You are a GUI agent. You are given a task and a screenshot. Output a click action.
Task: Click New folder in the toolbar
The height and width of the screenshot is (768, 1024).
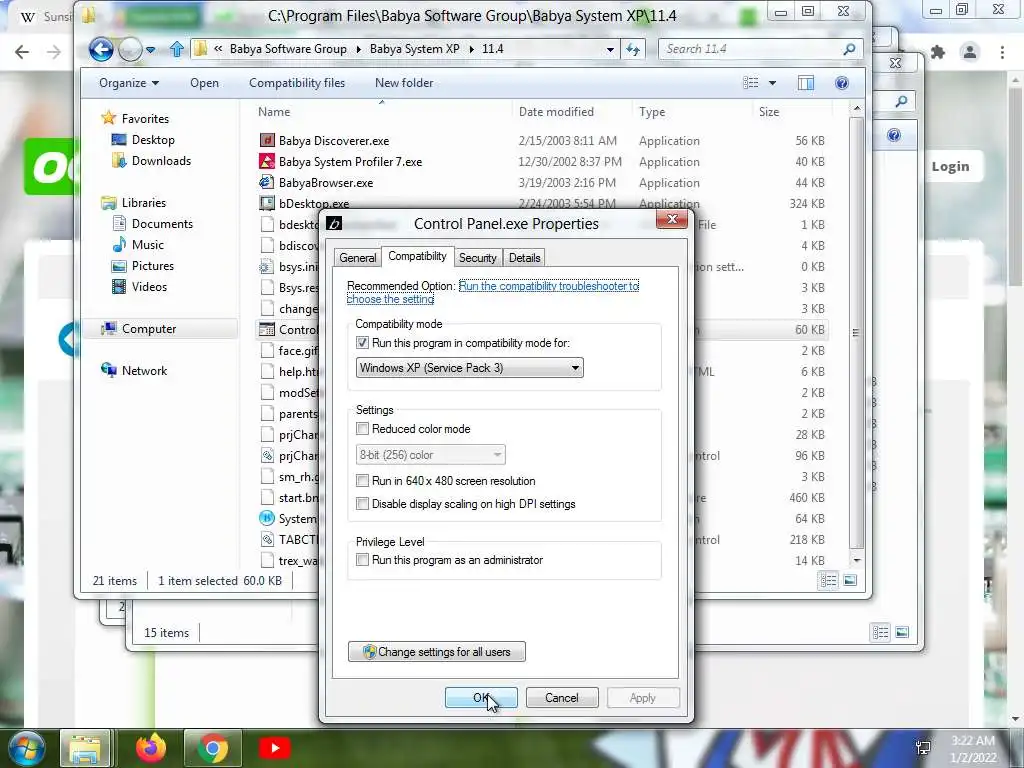(404, 83)
